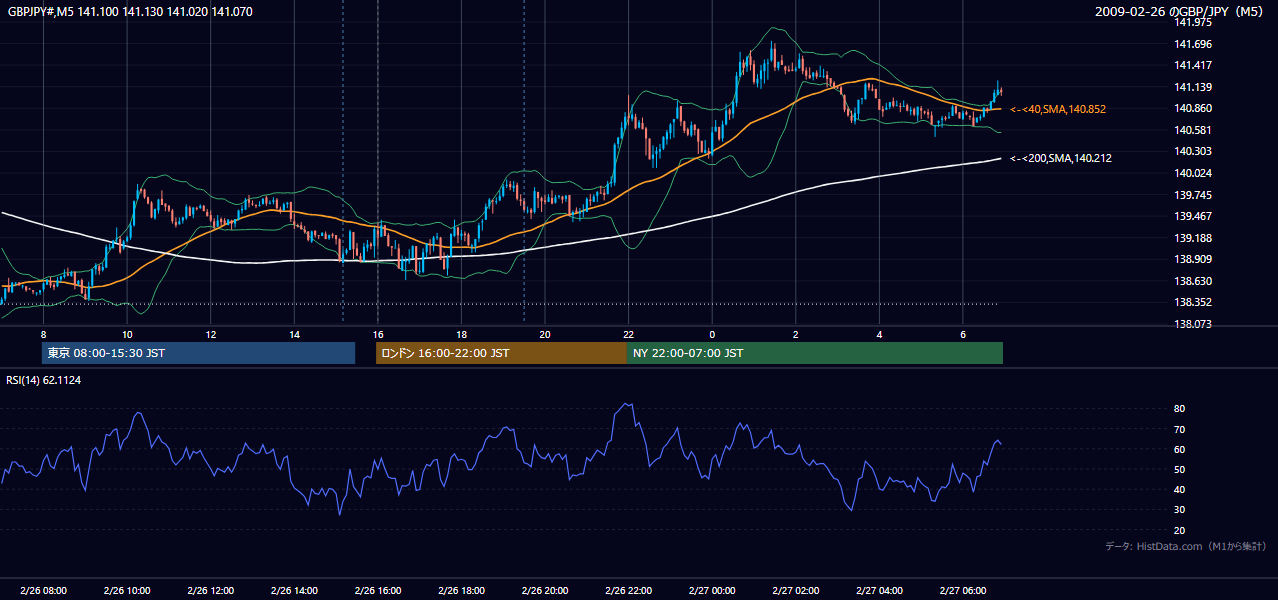Click RSI scale value 50
This screenshot has height=600, width=1278.
(x=1180, y=469)
